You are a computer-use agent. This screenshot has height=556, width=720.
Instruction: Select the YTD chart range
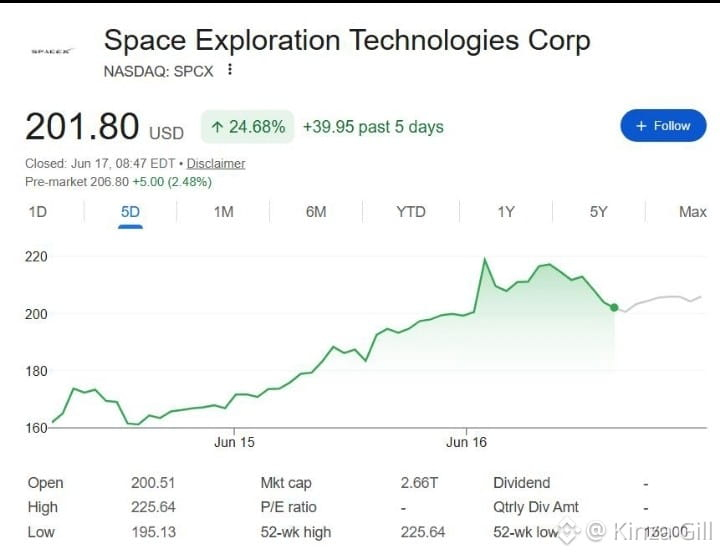411,212
